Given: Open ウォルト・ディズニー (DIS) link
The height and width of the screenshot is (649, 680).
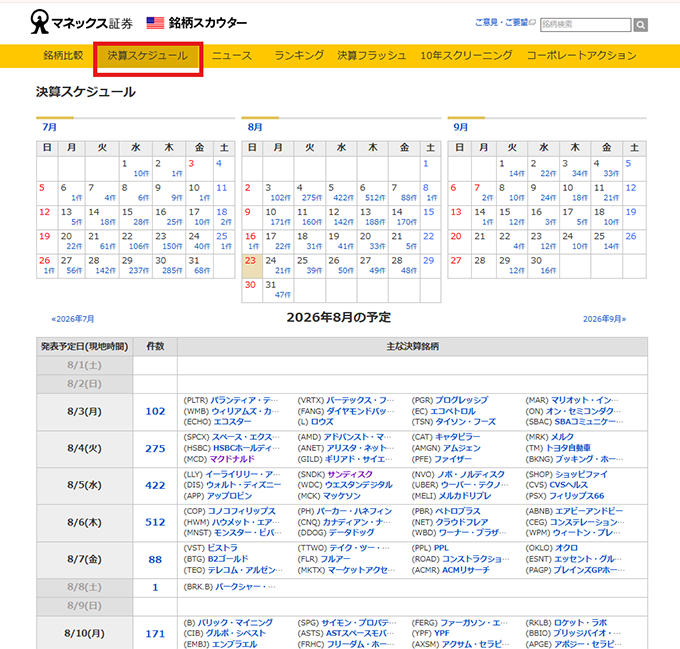Looking at the screenshot, I should pyautogui.click(x=243, y=485).
